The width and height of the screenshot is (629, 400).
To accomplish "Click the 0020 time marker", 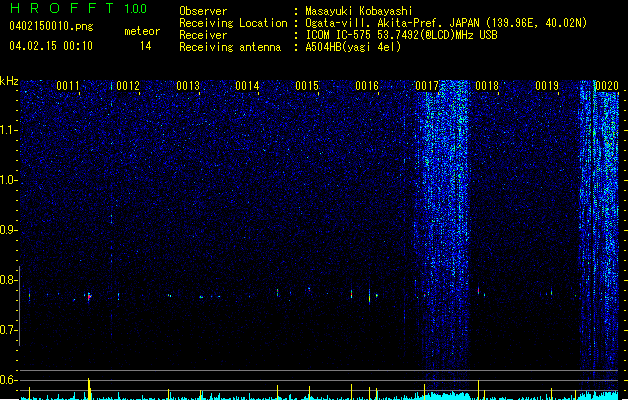I will [x=607, y=86].
